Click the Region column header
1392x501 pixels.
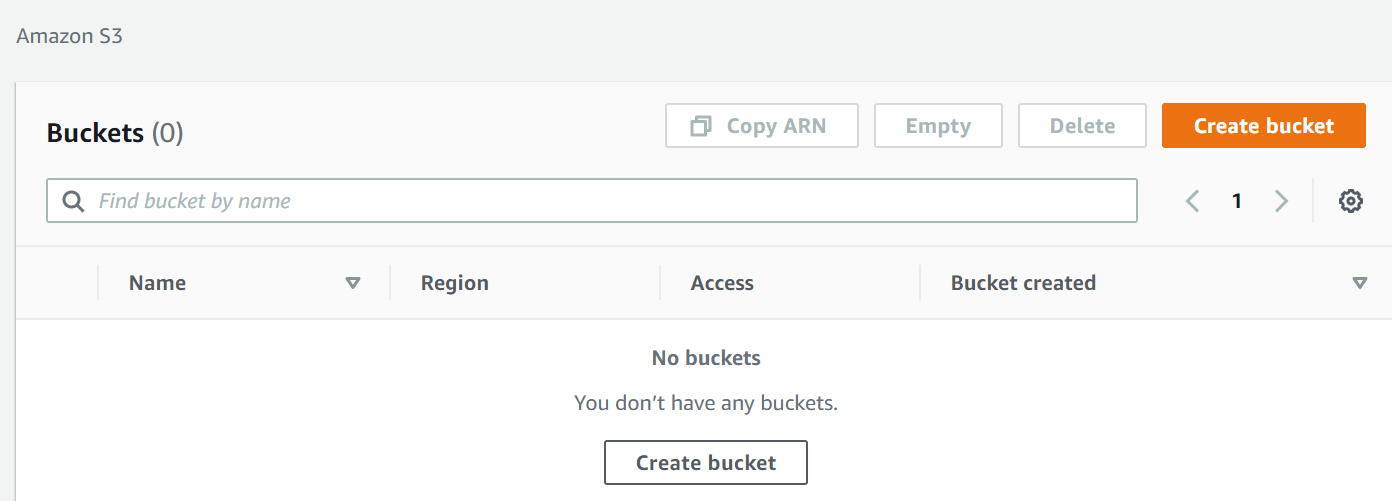455,283
